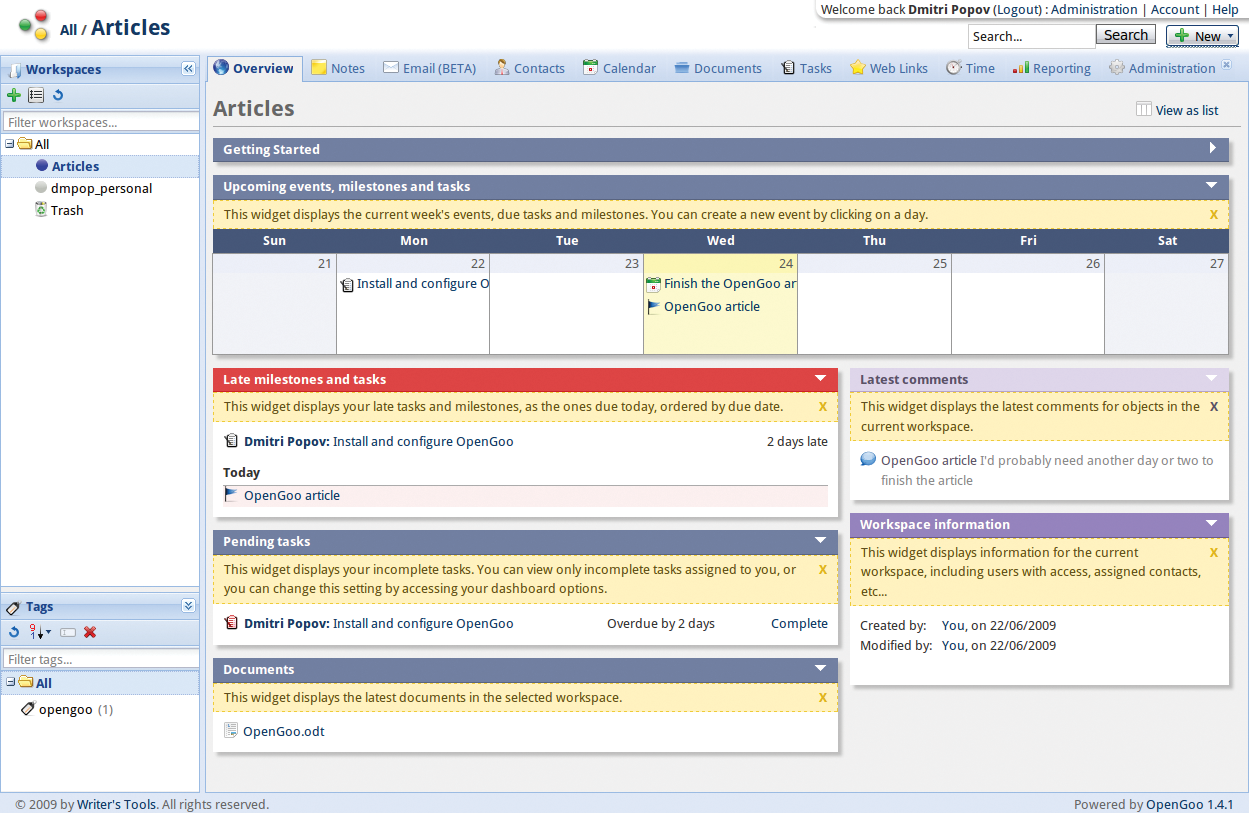The height and width of the screenshot is (813, 1249).
Task: Click the Filter workspaces field
Action: point(100,122)
